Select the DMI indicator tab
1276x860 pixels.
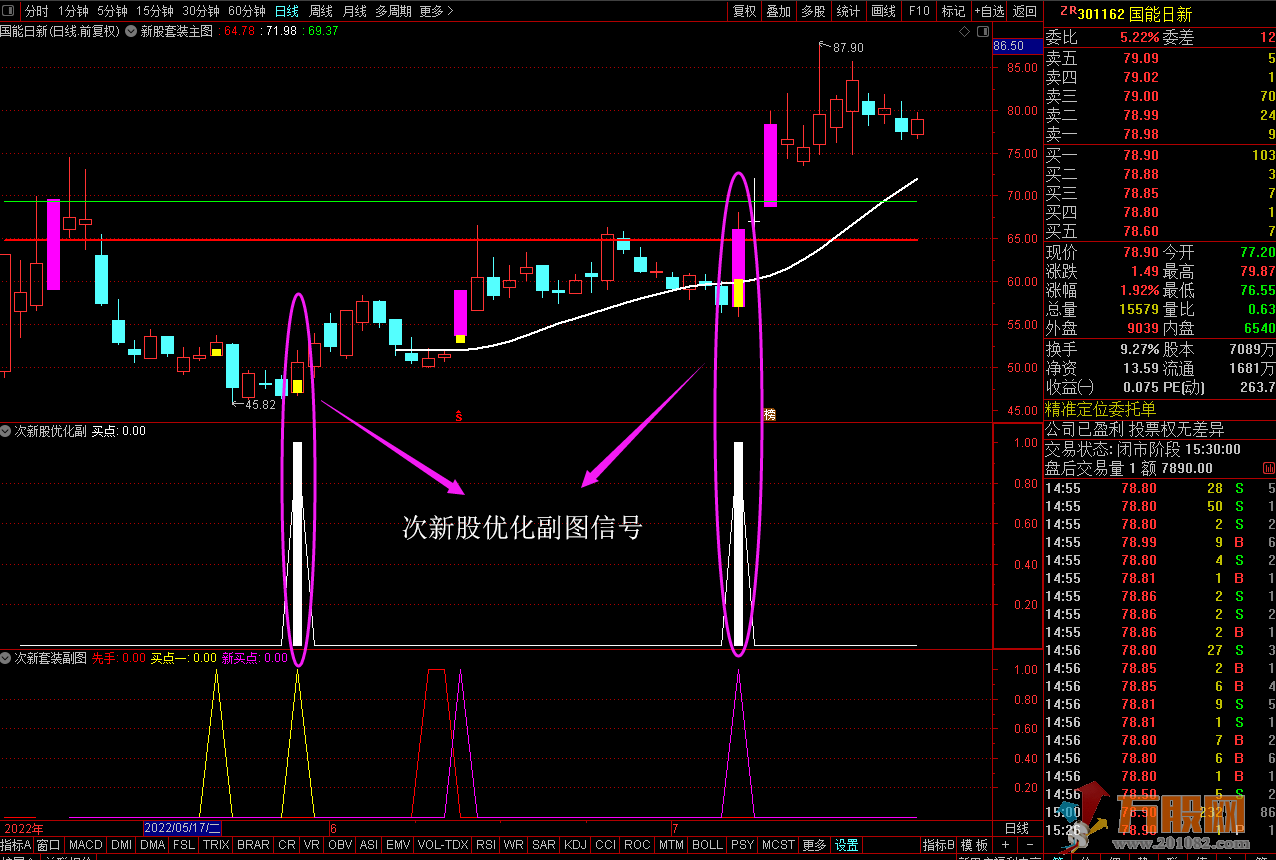click(x=121, y=845)
